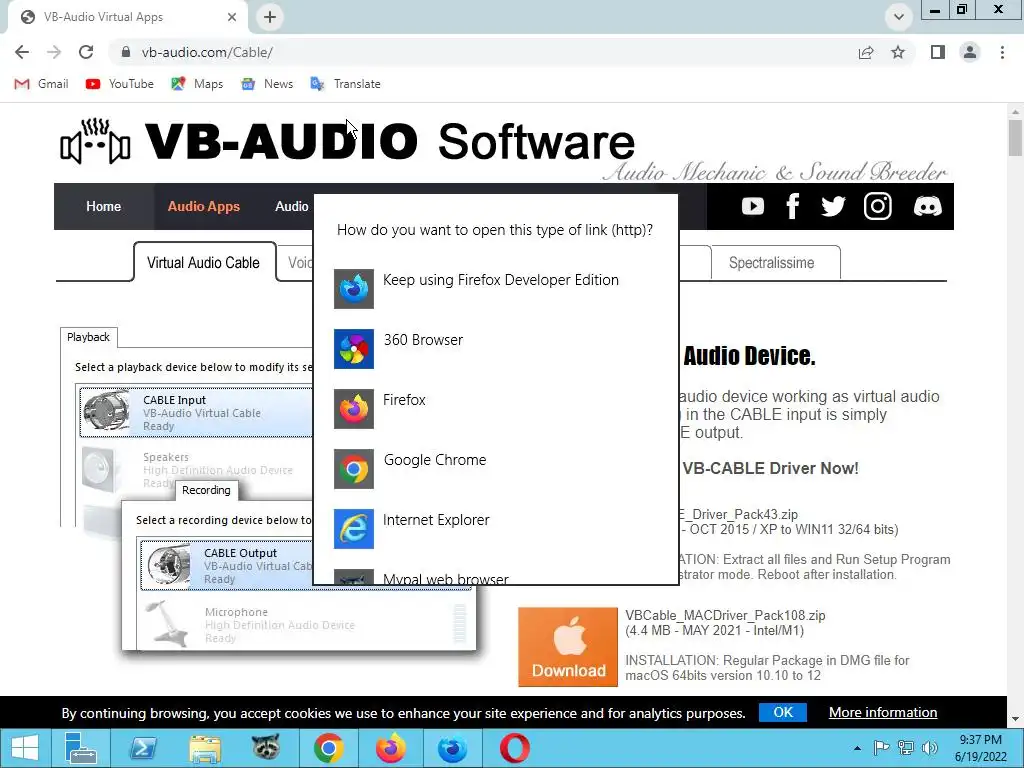Screen dimensions: 1024x768
Task: Accept cookies with the OK button
Action: [x=782, y=712]
